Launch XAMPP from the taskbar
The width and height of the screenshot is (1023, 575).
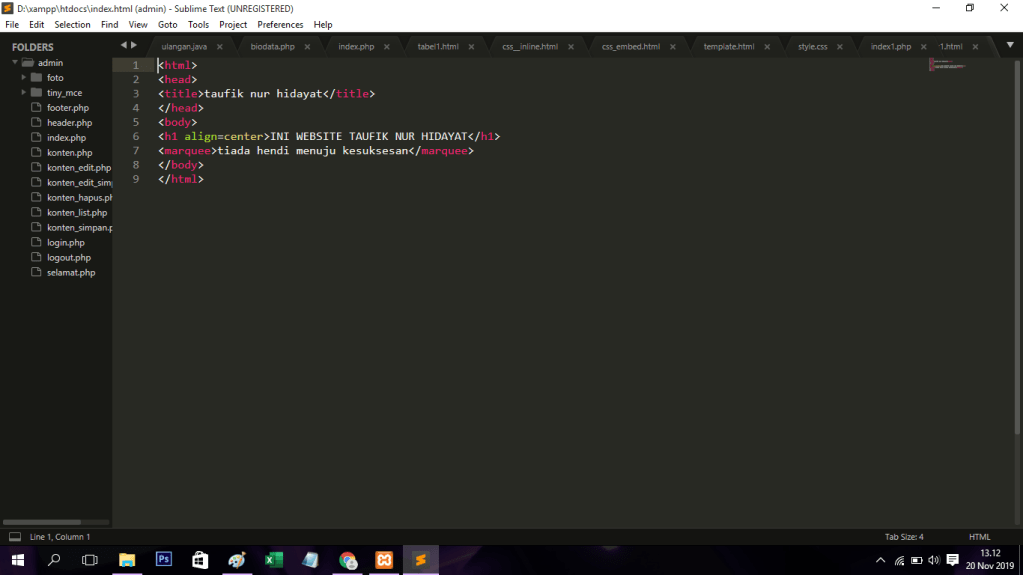click(x=384, y=560)
